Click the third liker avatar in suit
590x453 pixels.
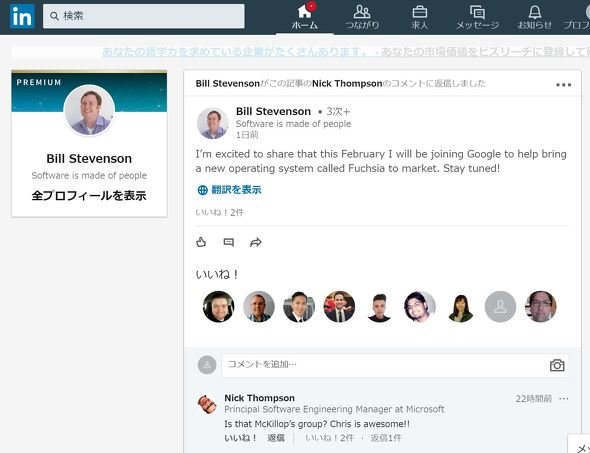299,307
